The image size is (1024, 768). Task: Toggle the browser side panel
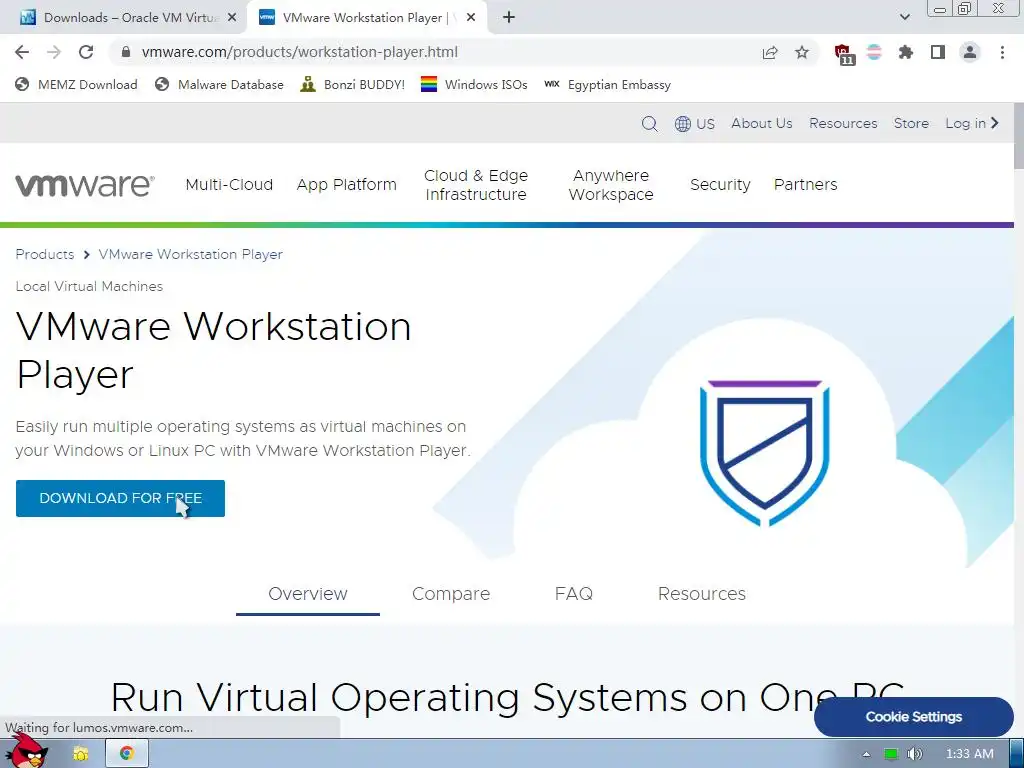938,52
